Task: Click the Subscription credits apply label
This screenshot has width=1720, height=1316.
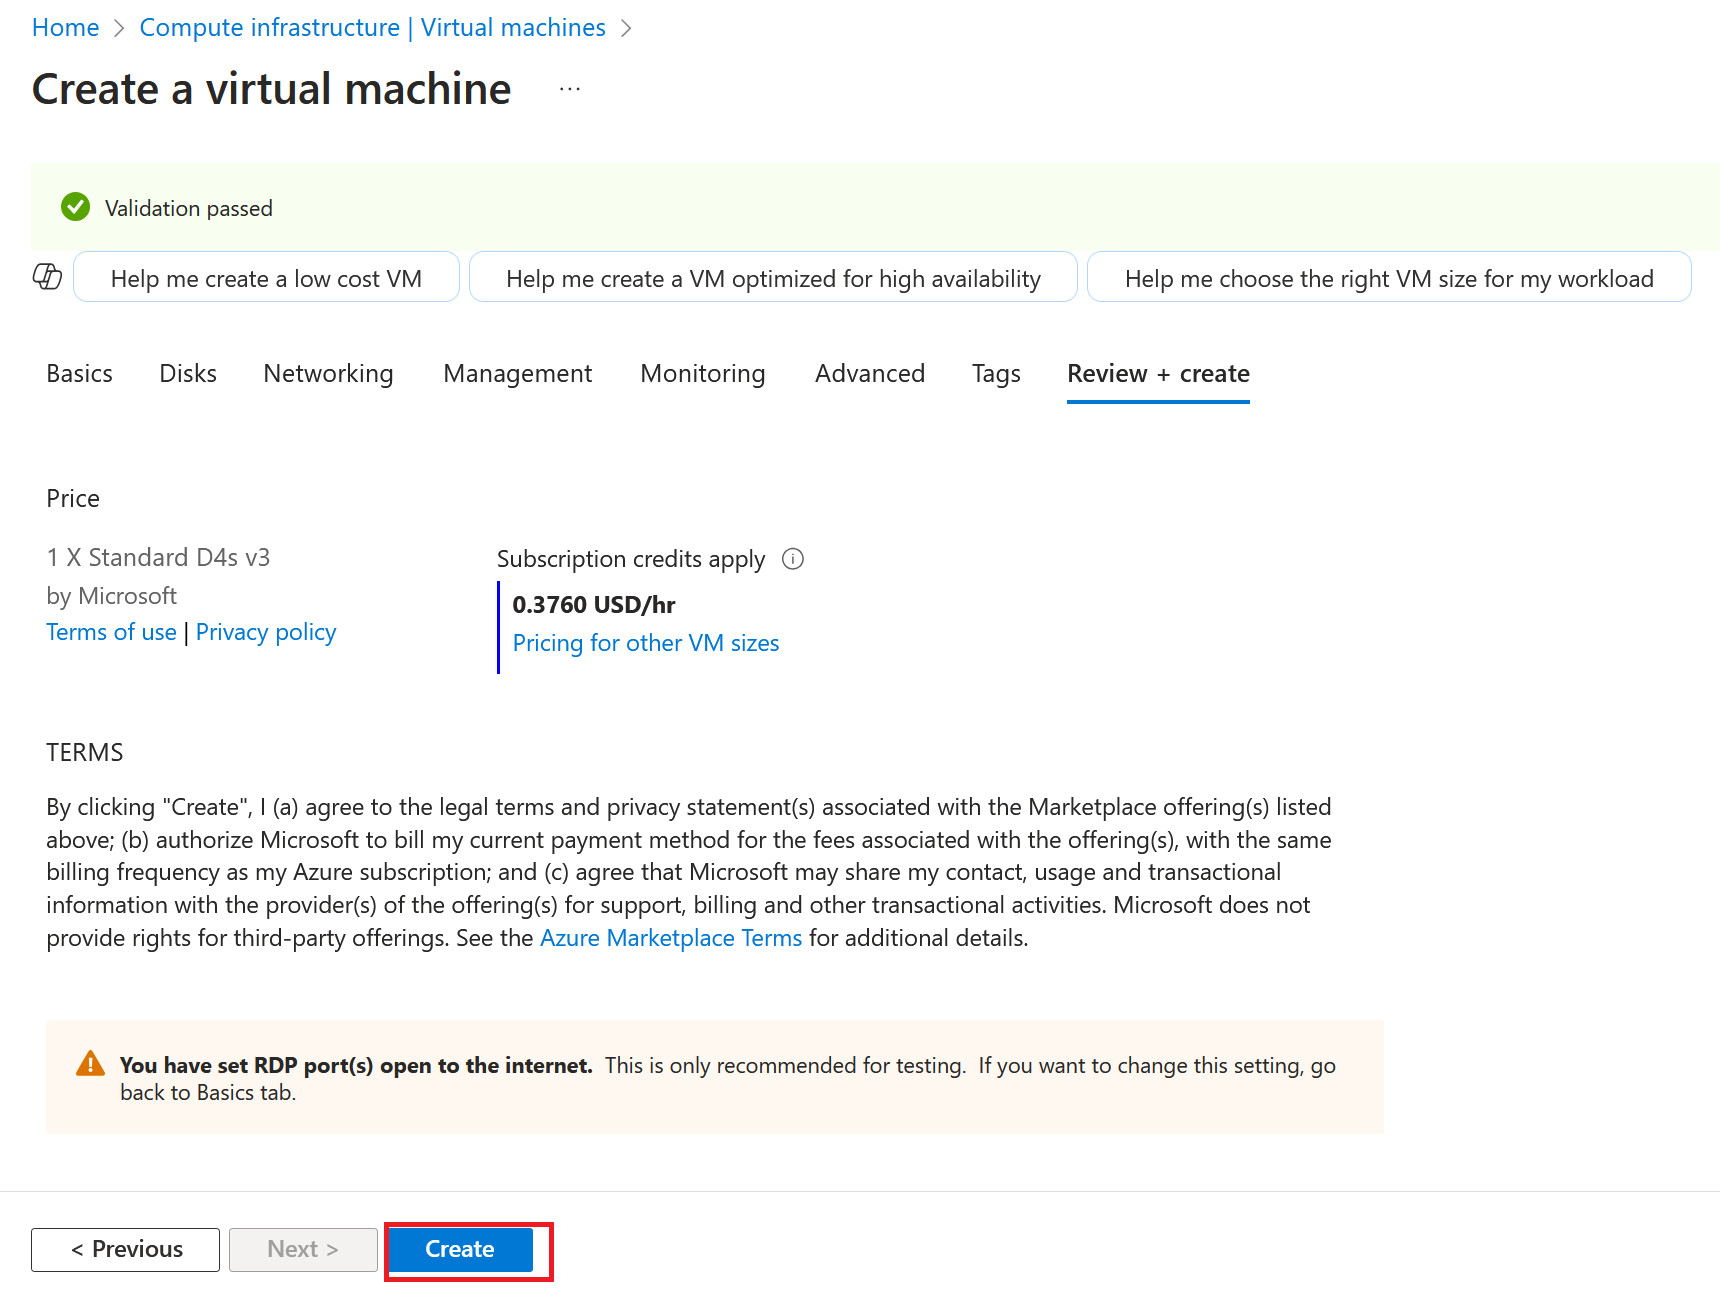Action: [631, 559]
